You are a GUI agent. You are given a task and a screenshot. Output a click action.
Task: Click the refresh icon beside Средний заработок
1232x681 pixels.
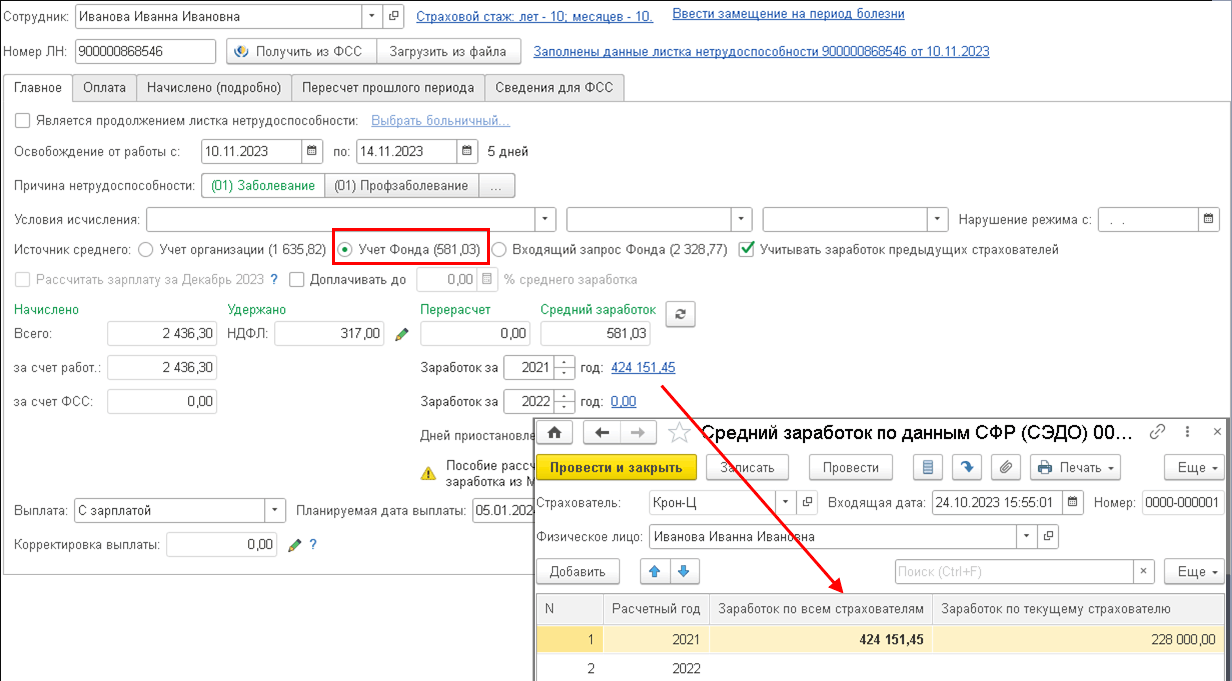click(680, 314)
